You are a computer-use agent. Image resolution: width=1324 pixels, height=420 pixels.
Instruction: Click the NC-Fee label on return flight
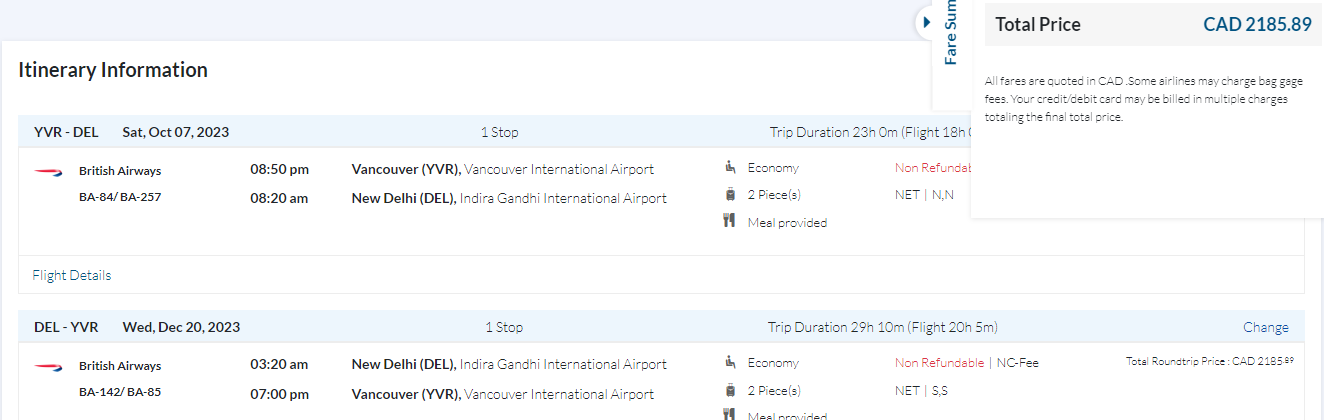tap(1018, 363)
